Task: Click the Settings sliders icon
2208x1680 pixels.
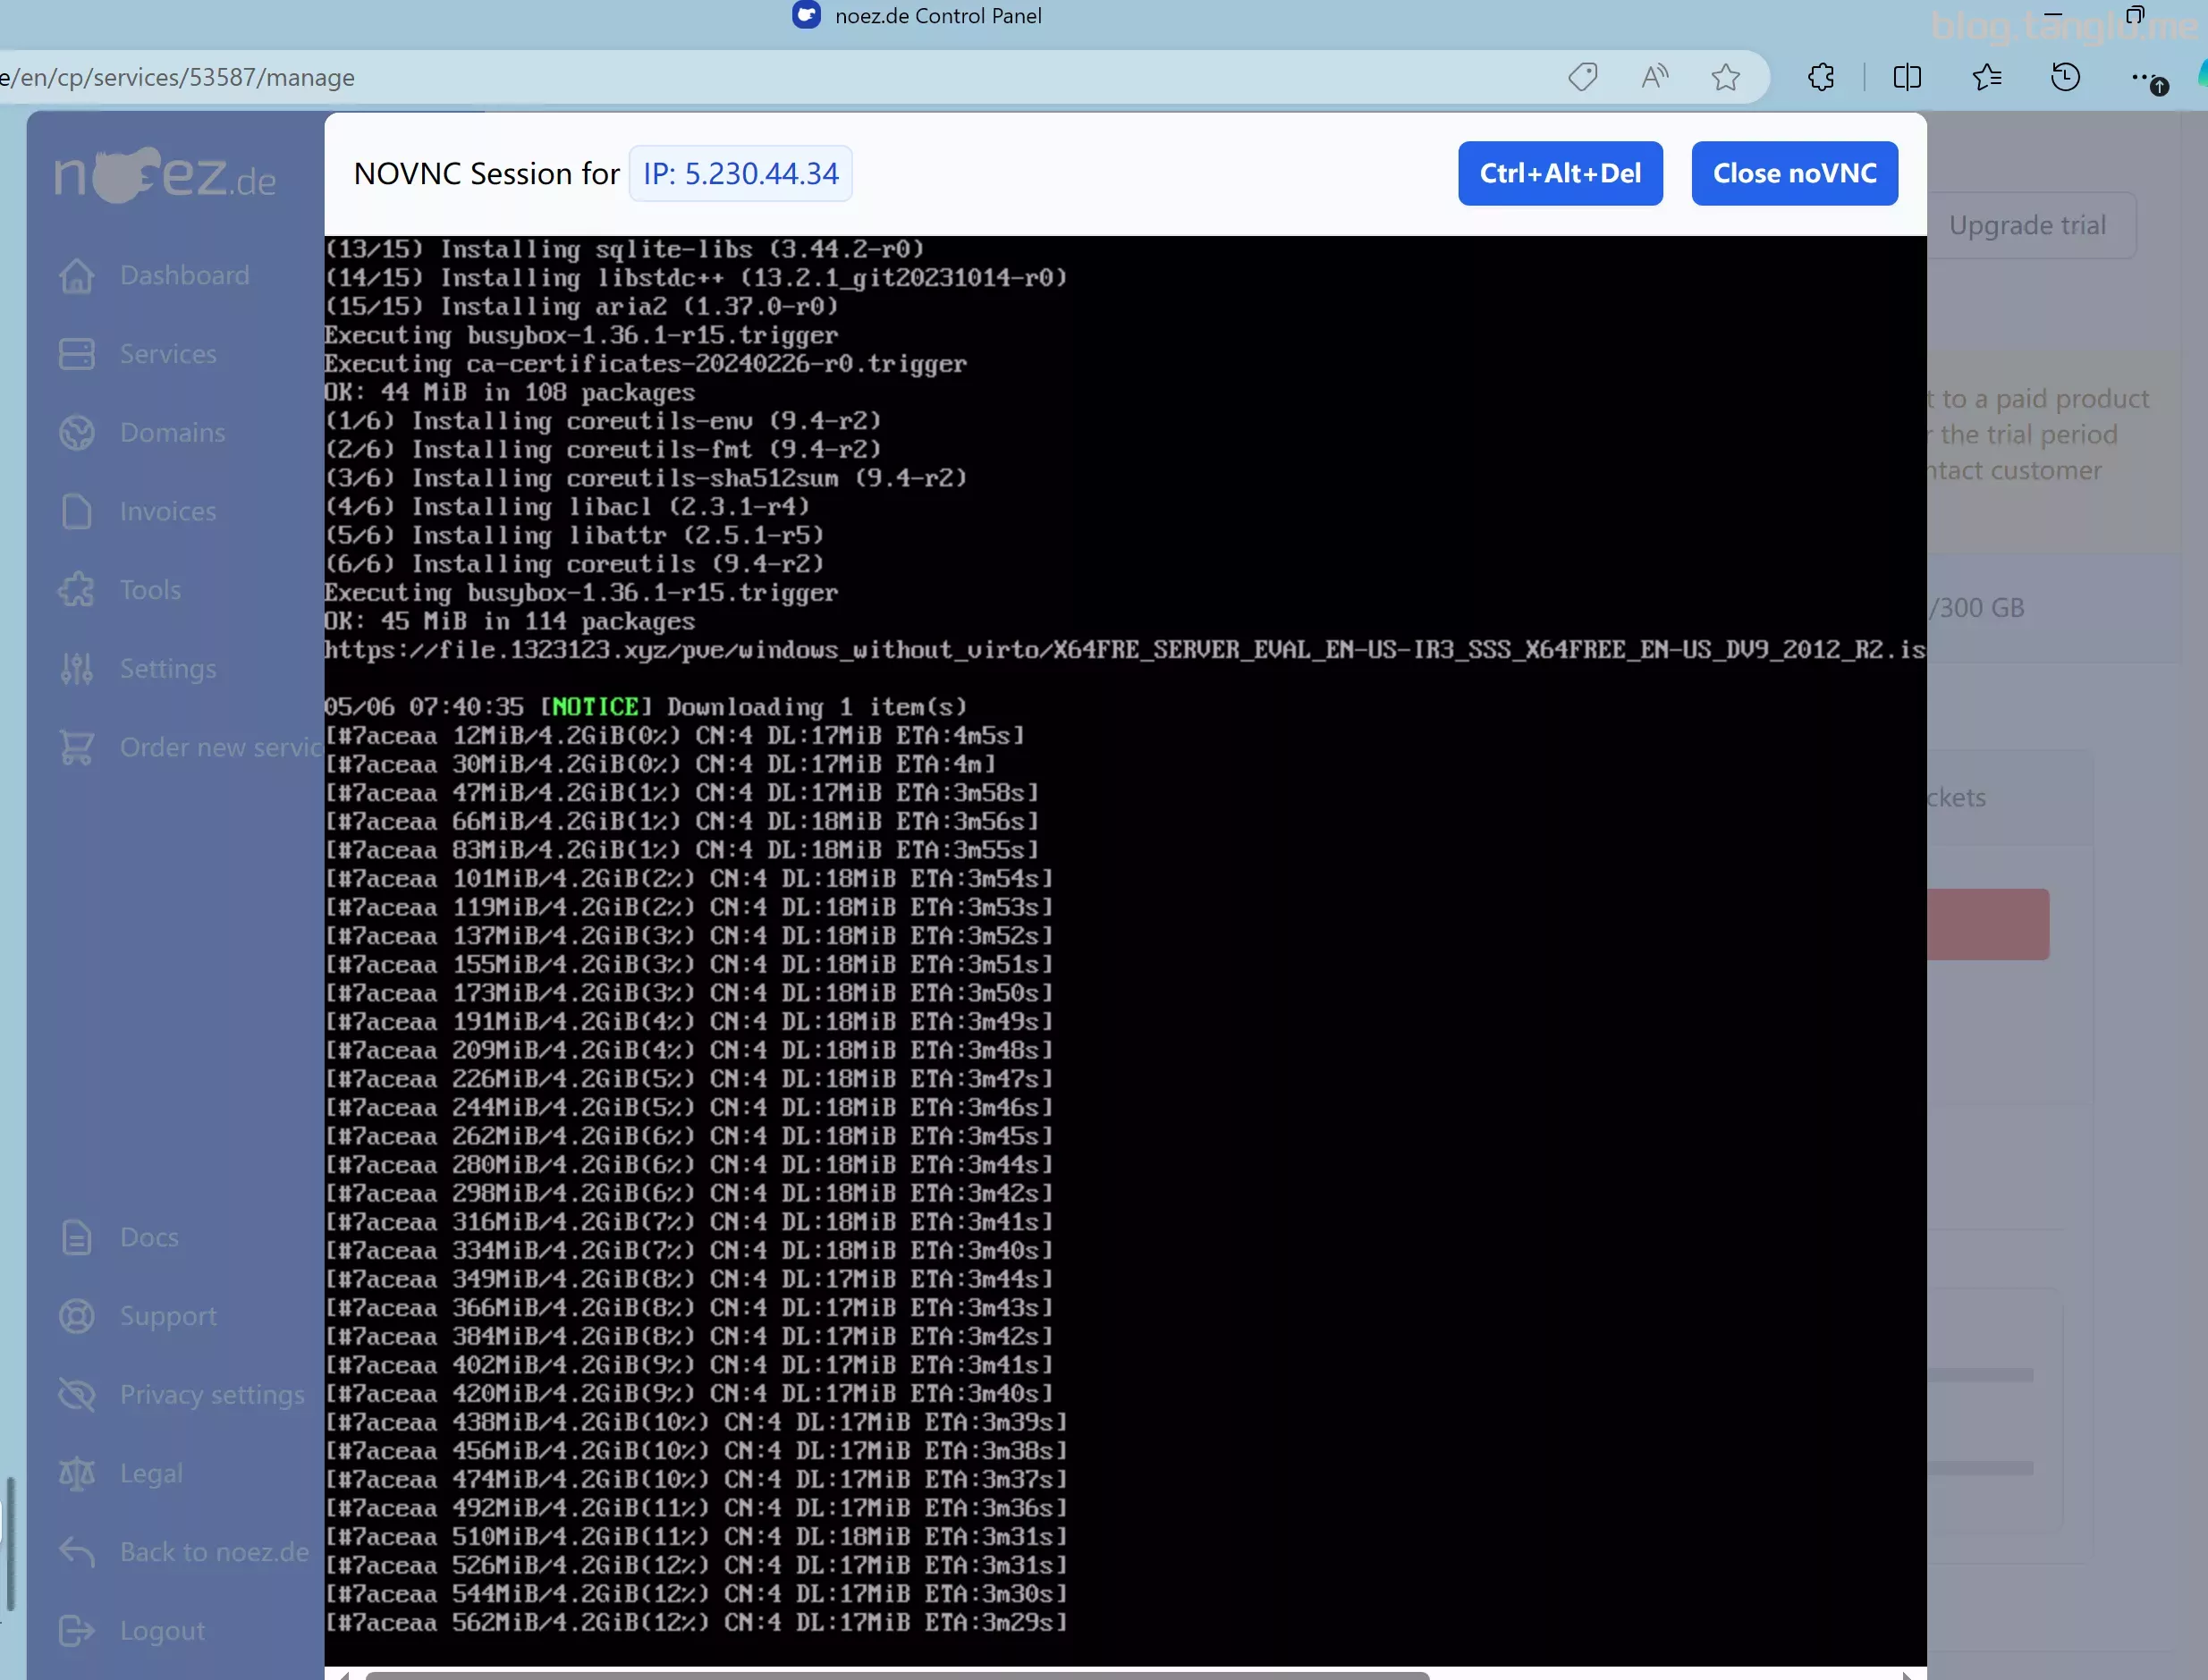Action: (77, 669)
